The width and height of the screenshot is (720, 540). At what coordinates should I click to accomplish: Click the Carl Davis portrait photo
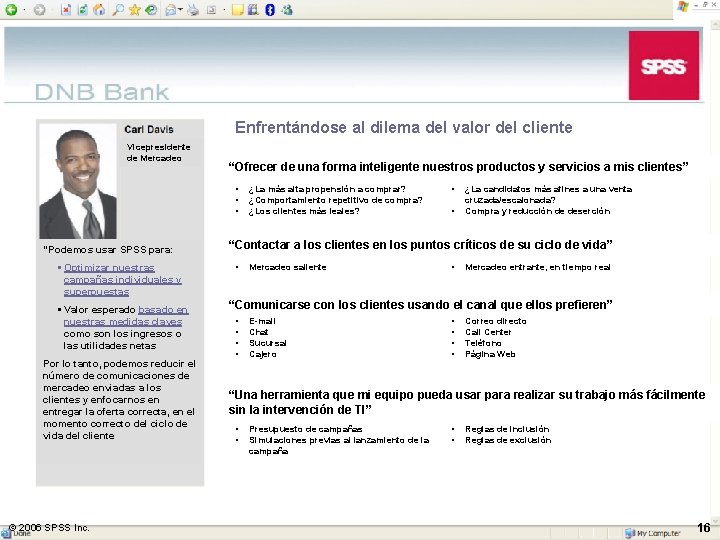pyautogui.click(x=78, y=181)
